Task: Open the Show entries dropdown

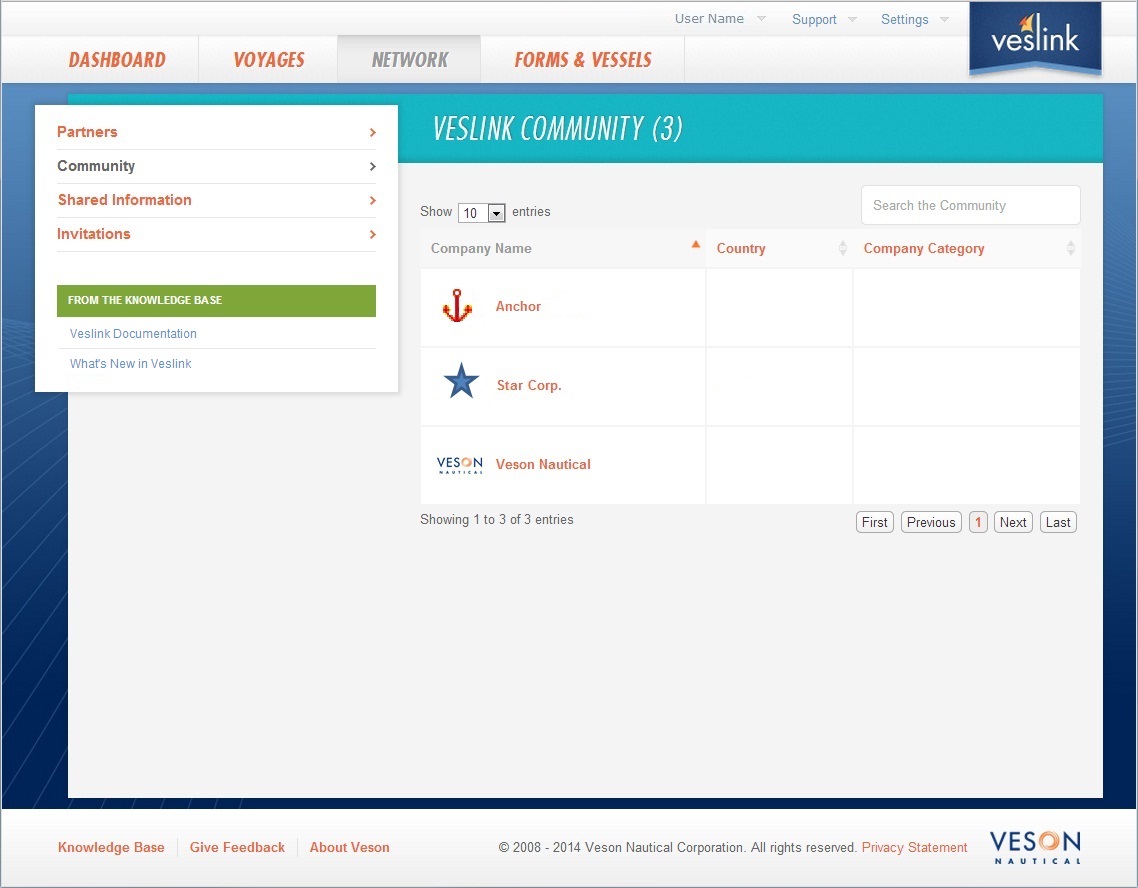Action: tap(496, 212)
